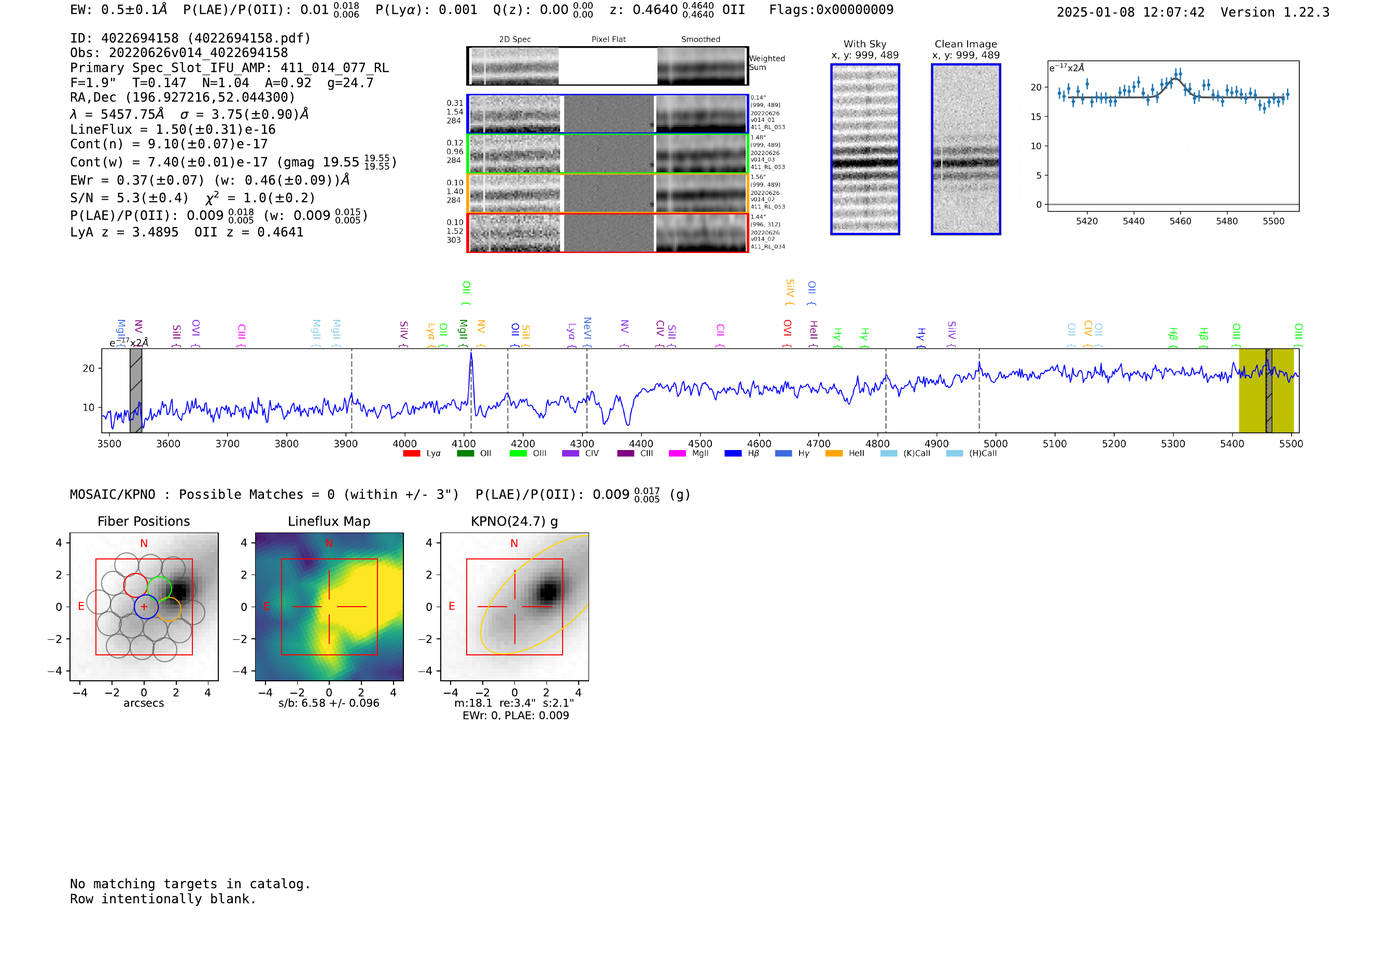The width and height of the screenshot is (1400, 953).
Task: Select the green-bordered fiber spectrum row
Action: (x=608, y=153)
